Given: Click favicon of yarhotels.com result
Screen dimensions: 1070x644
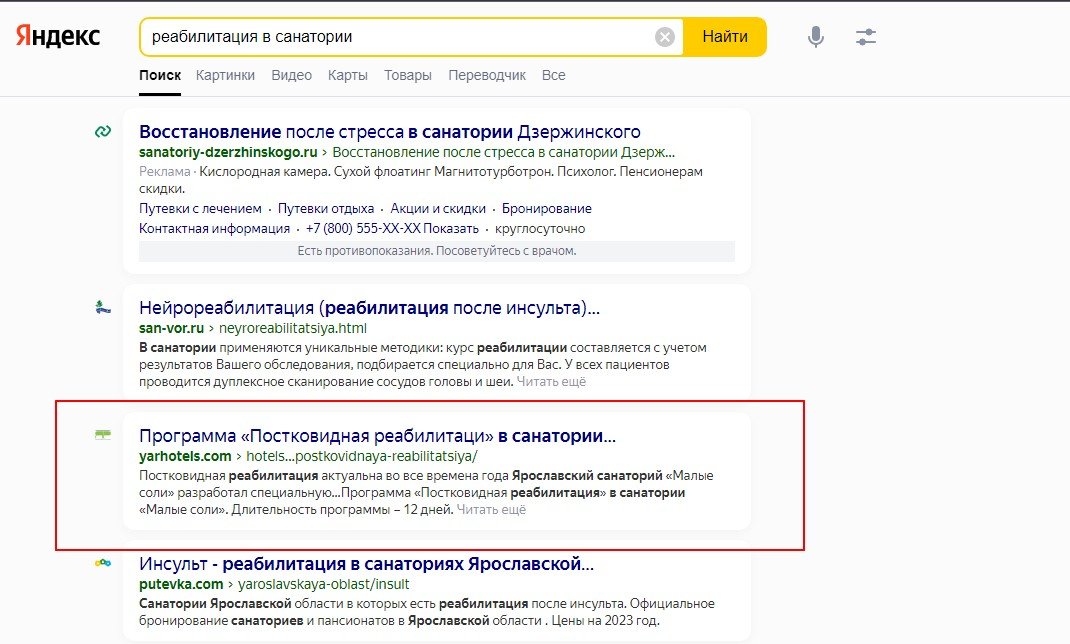Looking at the screenshot, I should click(103, 435).
